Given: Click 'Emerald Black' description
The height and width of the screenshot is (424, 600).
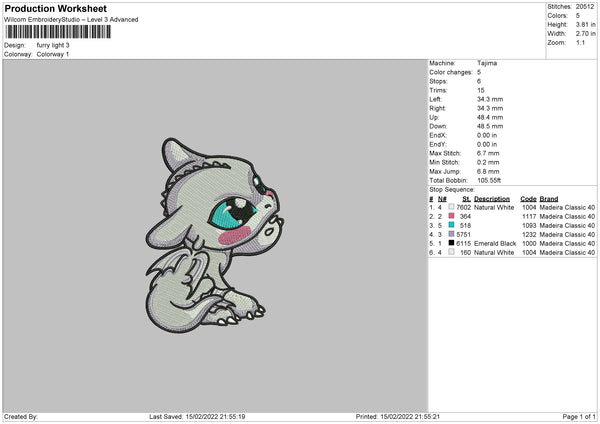Looking at the screenshot, I should point(495,243).
